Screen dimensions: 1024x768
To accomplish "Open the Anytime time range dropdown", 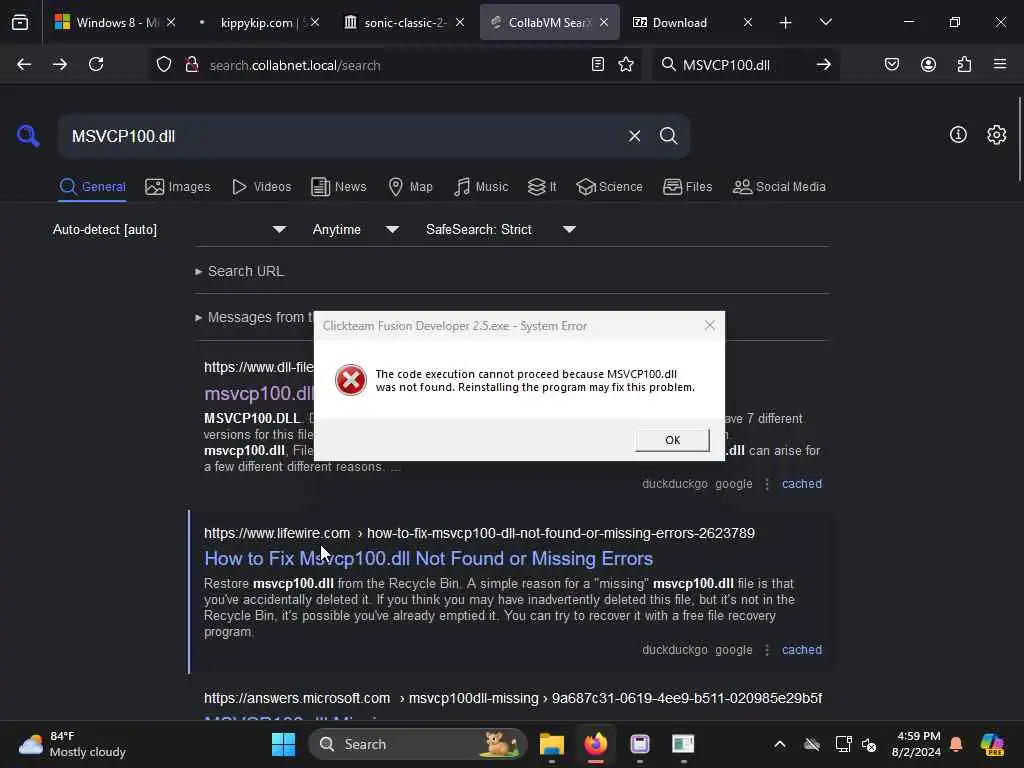I will coord(355,229).
